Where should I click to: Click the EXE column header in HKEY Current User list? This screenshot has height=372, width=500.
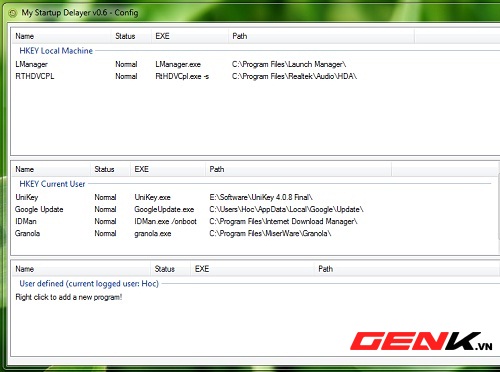[168, 169]
